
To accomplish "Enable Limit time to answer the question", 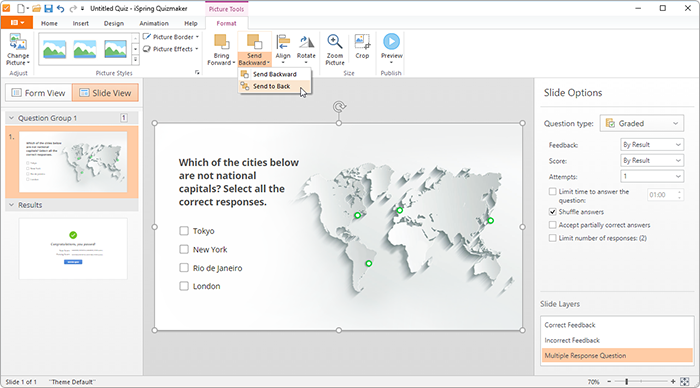I will [x=553, y=192].
